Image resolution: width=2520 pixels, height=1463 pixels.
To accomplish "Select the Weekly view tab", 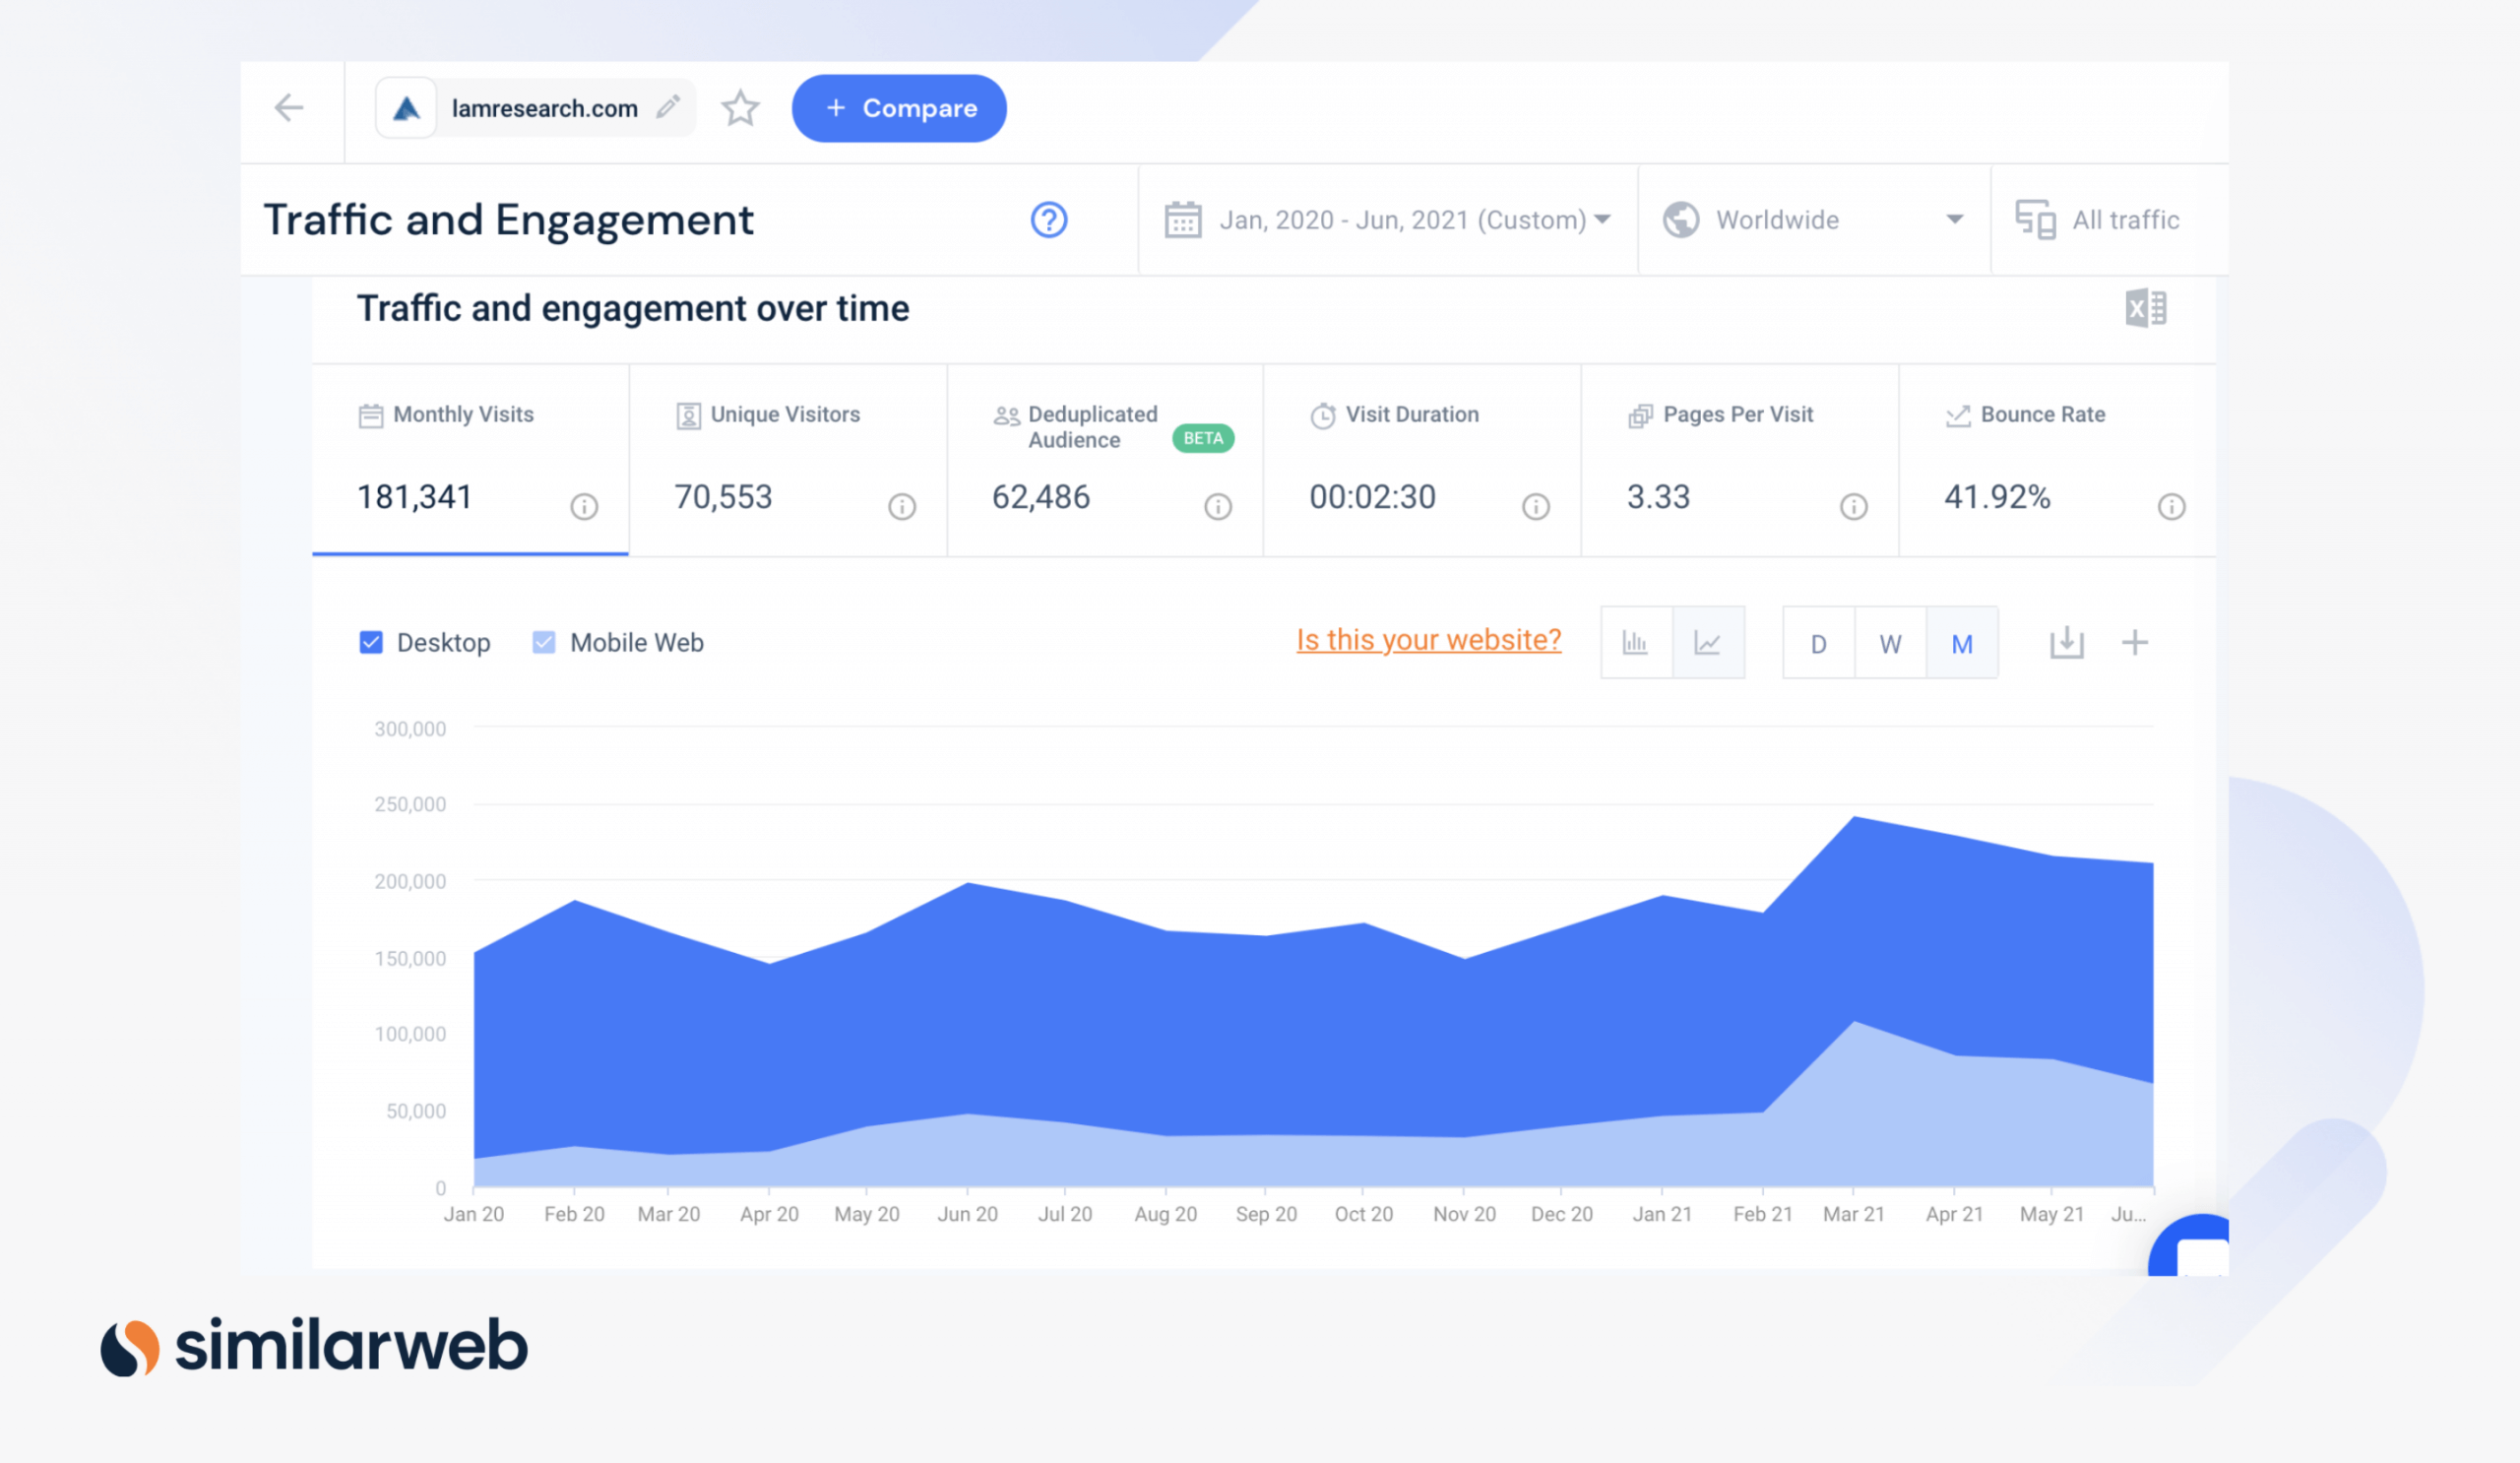I will [x=1890, y=643].
